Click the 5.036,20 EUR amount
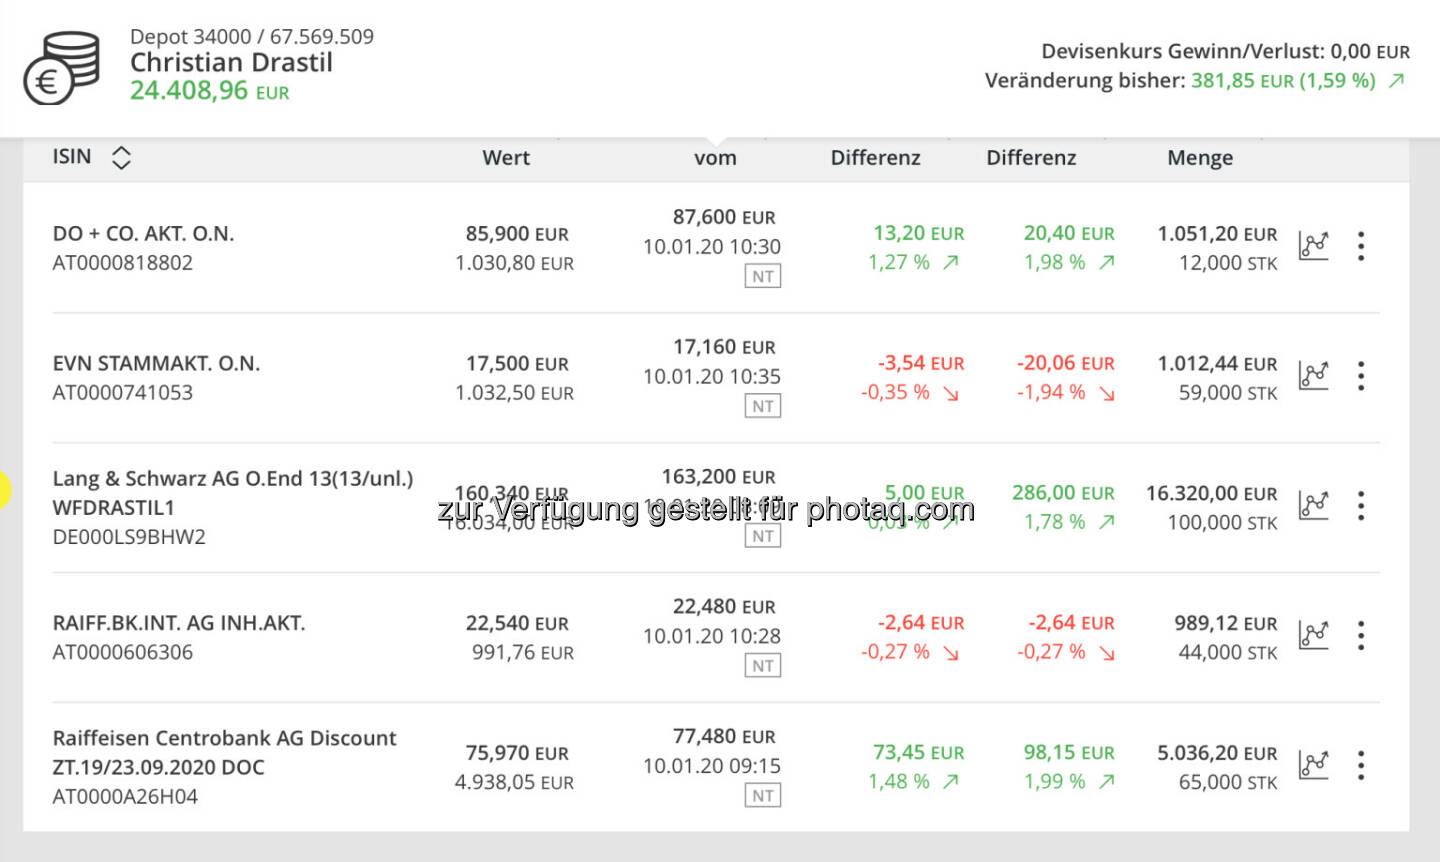This screenshot has width=1440, height=862. [1218, 753]
